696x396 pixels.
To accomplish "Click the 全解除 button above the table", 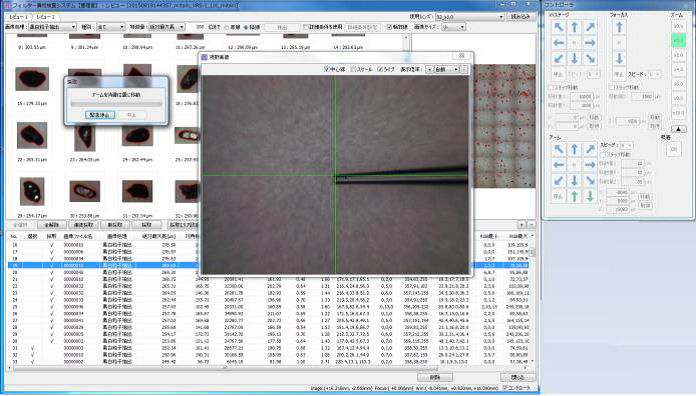I will [x=52, y=225].
